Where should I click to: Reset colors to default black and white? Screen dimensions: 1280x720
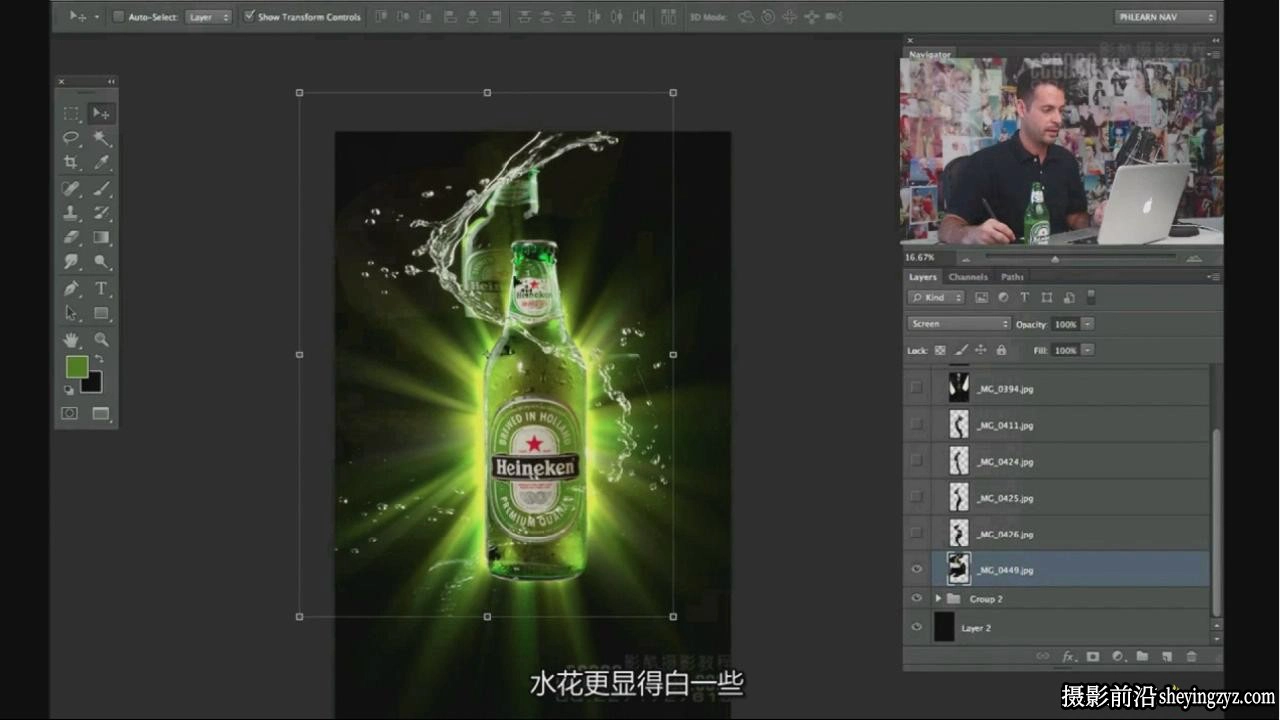69,389
